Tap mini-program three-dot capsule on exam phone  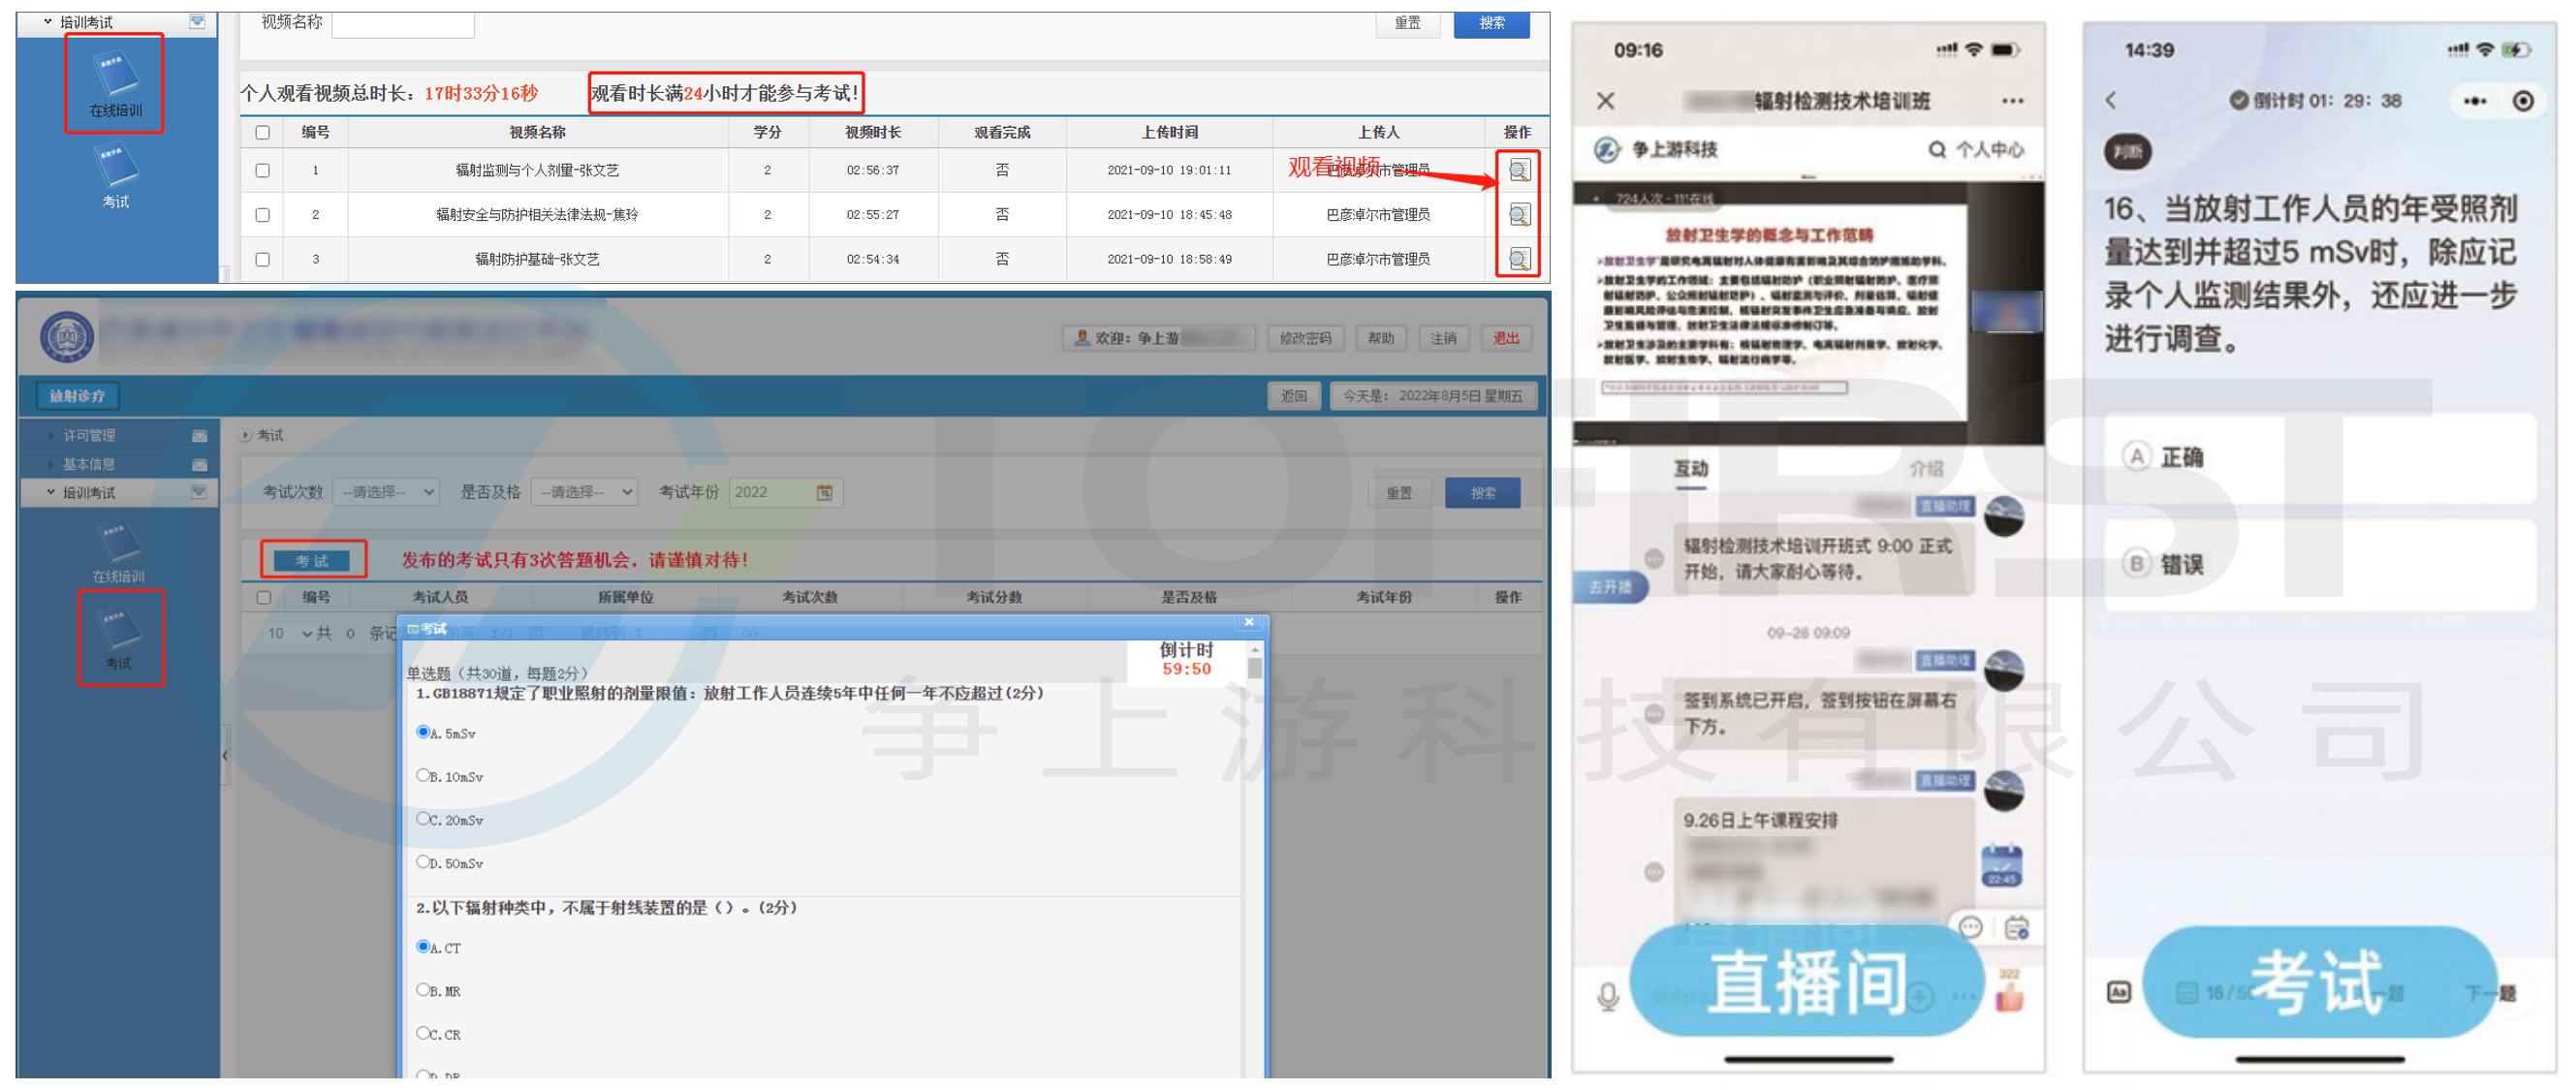tap(2474, 101)
